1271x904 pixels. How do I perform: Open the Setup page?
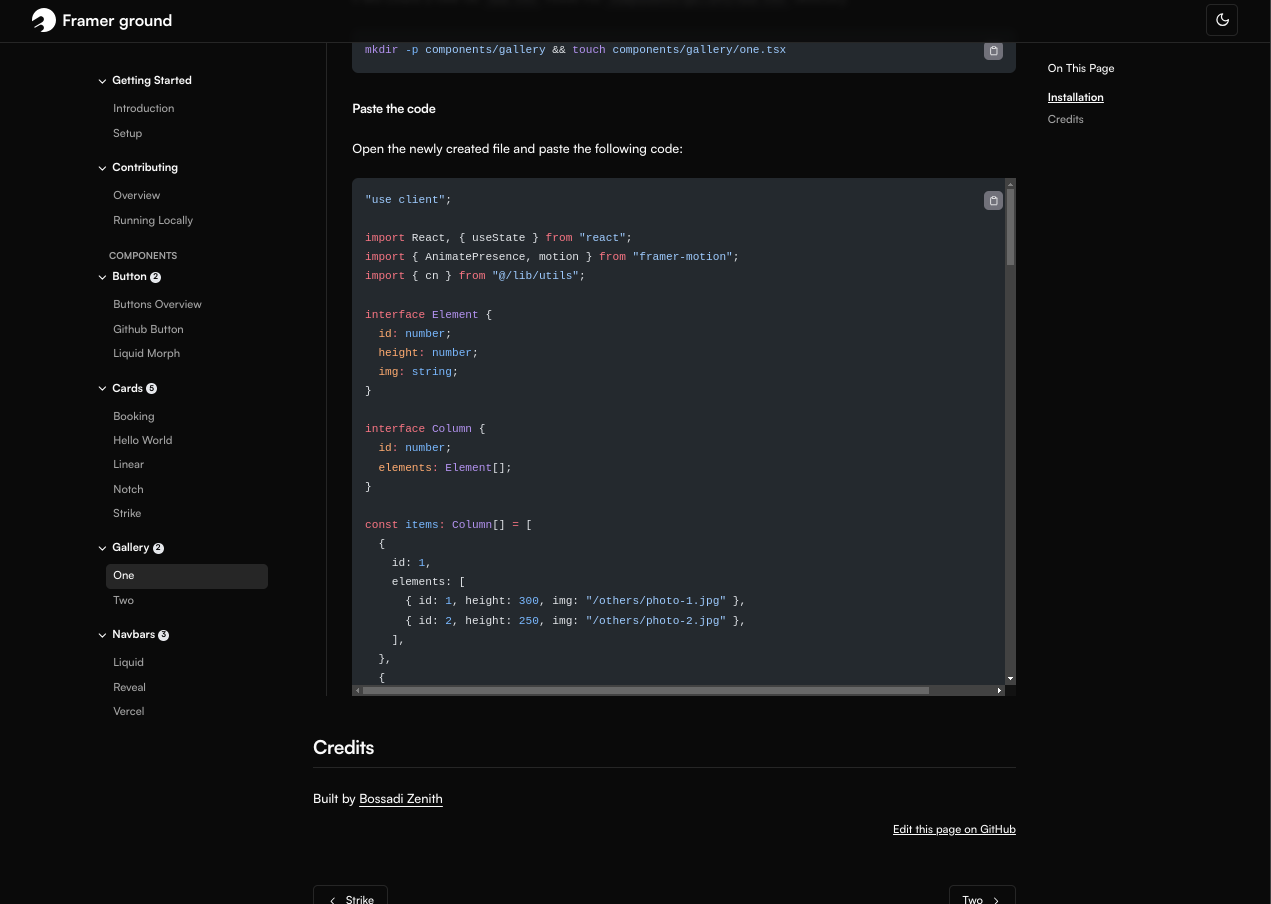[x=127, y=134]
